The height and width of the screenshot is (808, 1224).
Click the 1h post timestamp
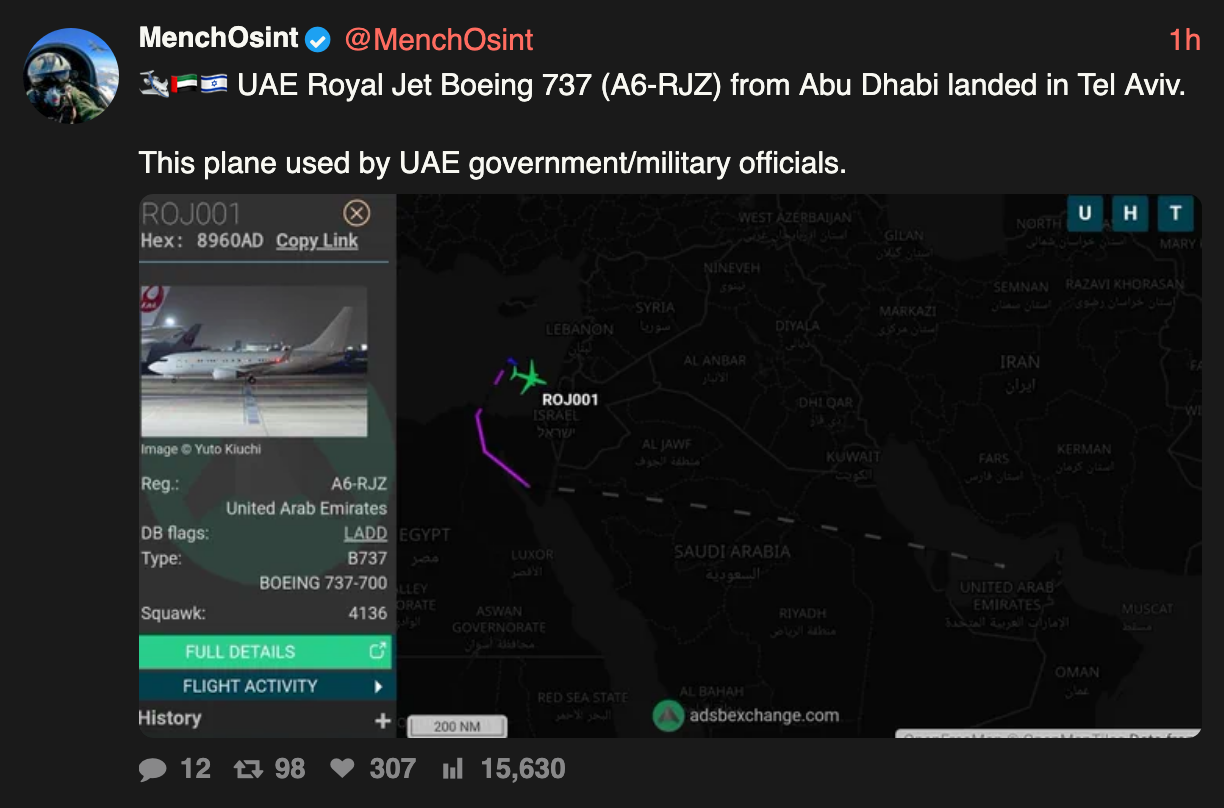(x=1184, y=40)
